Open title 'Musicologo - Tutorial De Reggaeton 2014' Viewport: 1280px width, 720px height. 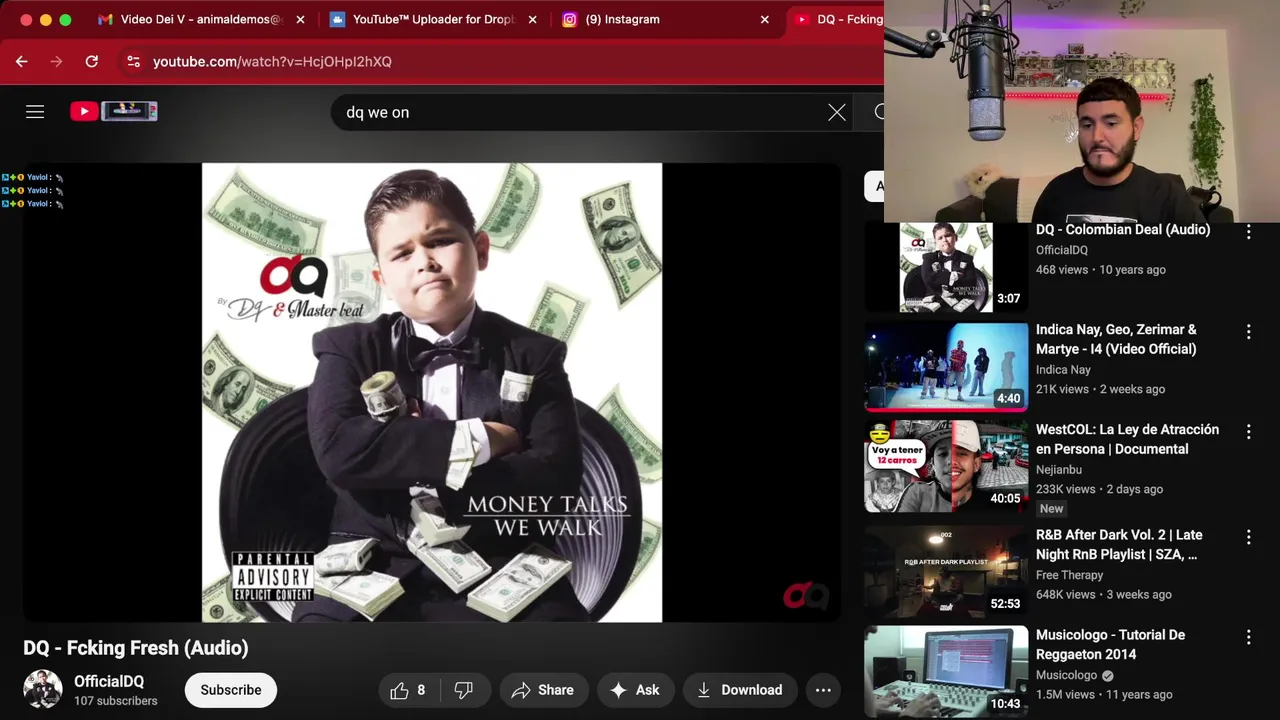click(1110, 644)
